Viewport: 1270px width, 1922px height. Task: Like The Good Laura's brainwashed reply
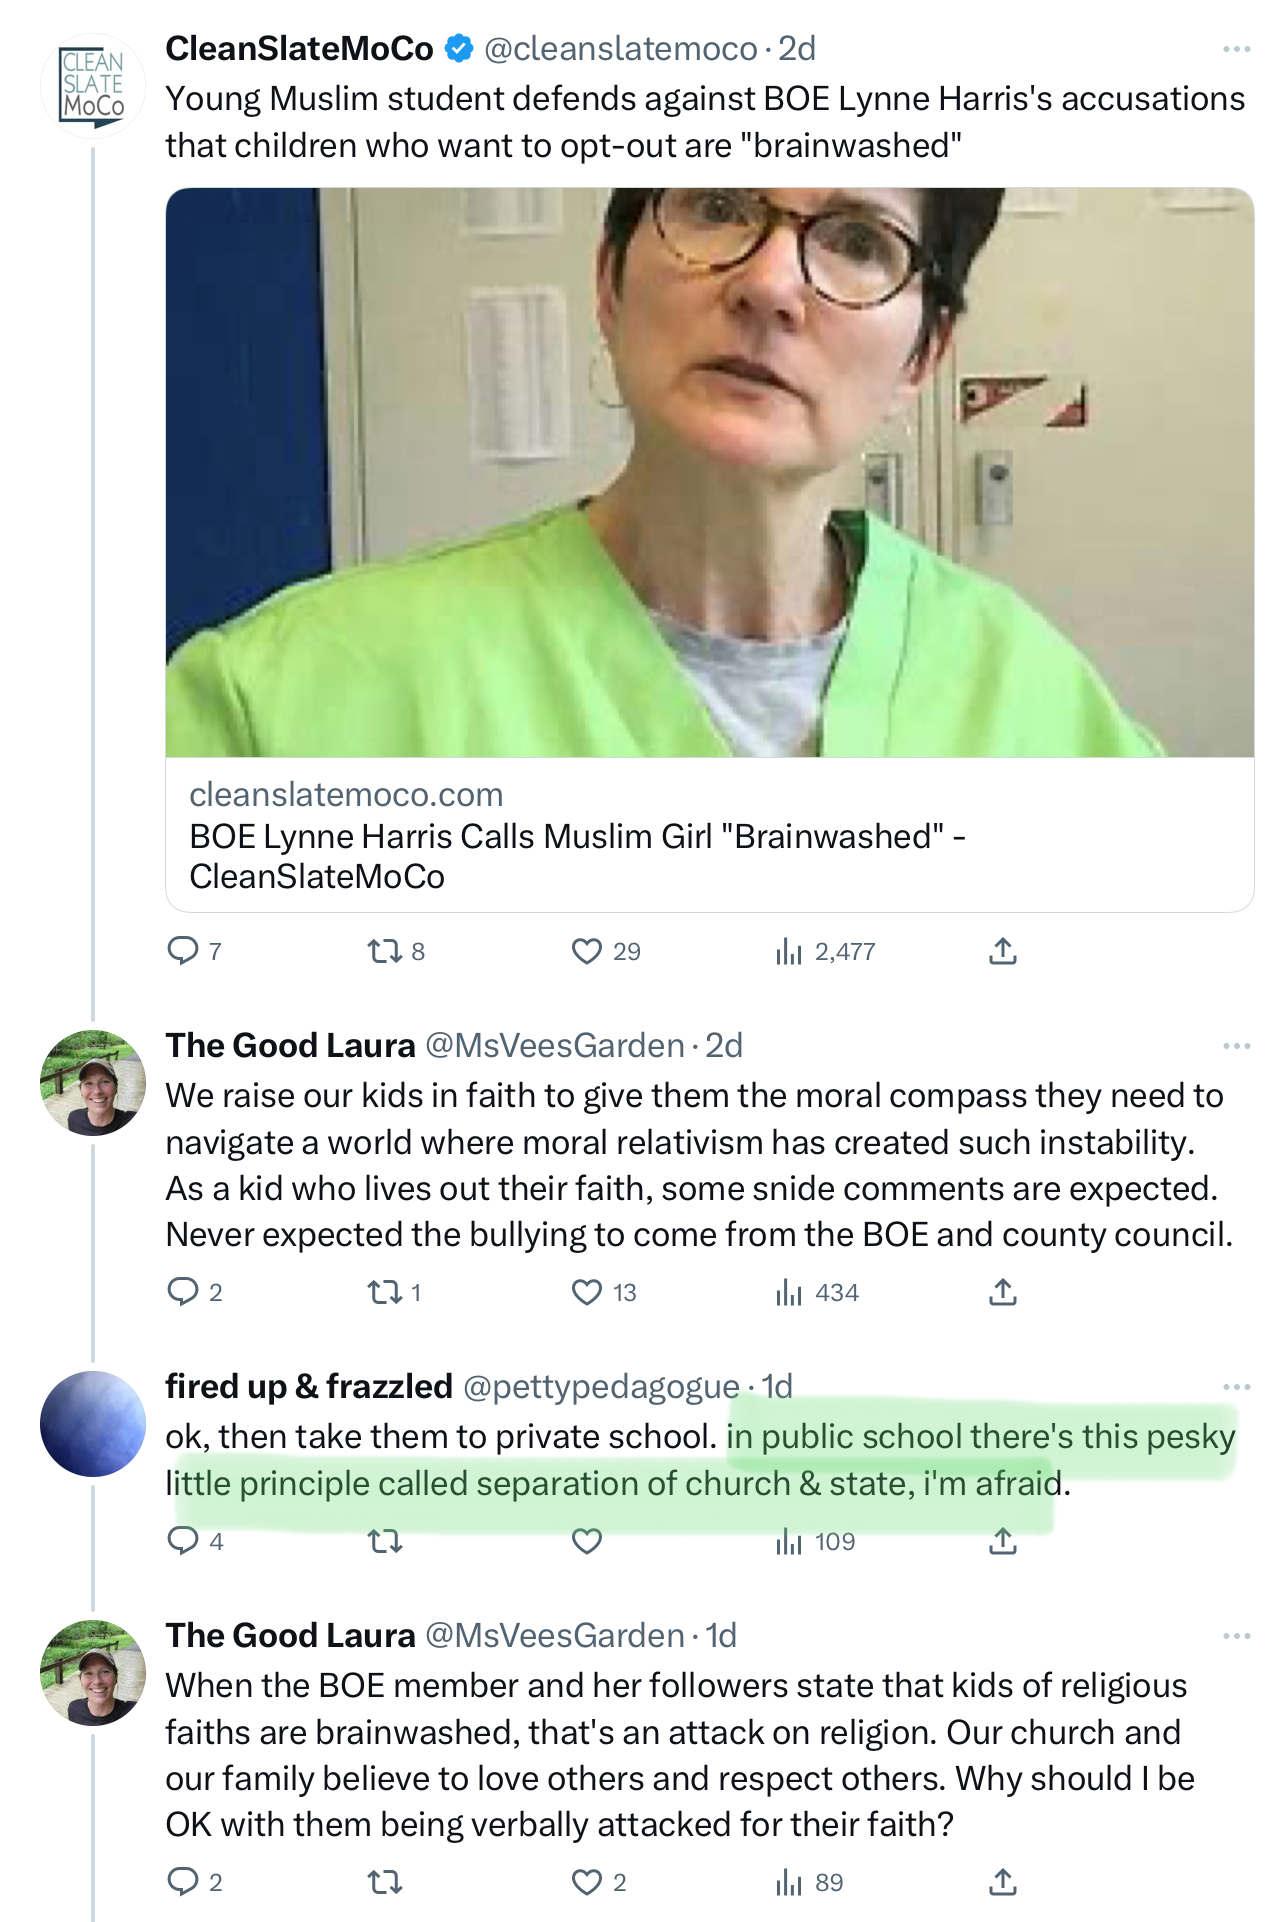point(587,1883)
